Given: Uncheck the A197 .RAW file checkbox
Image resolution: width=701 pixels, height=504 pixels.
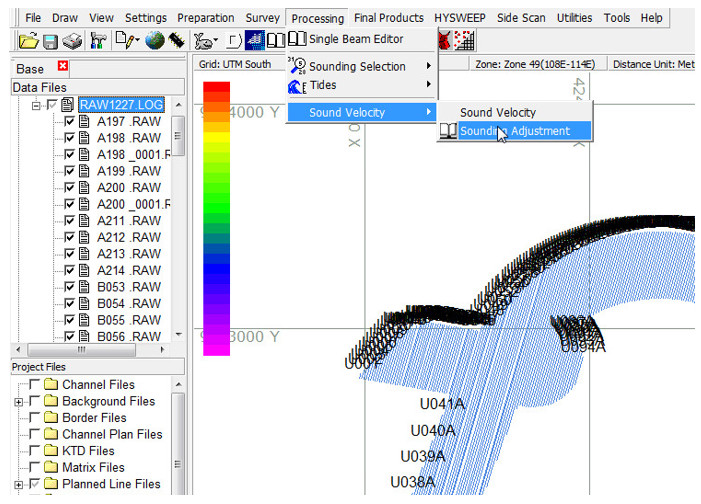Looking at the screenshot, I should pos(69,122).
